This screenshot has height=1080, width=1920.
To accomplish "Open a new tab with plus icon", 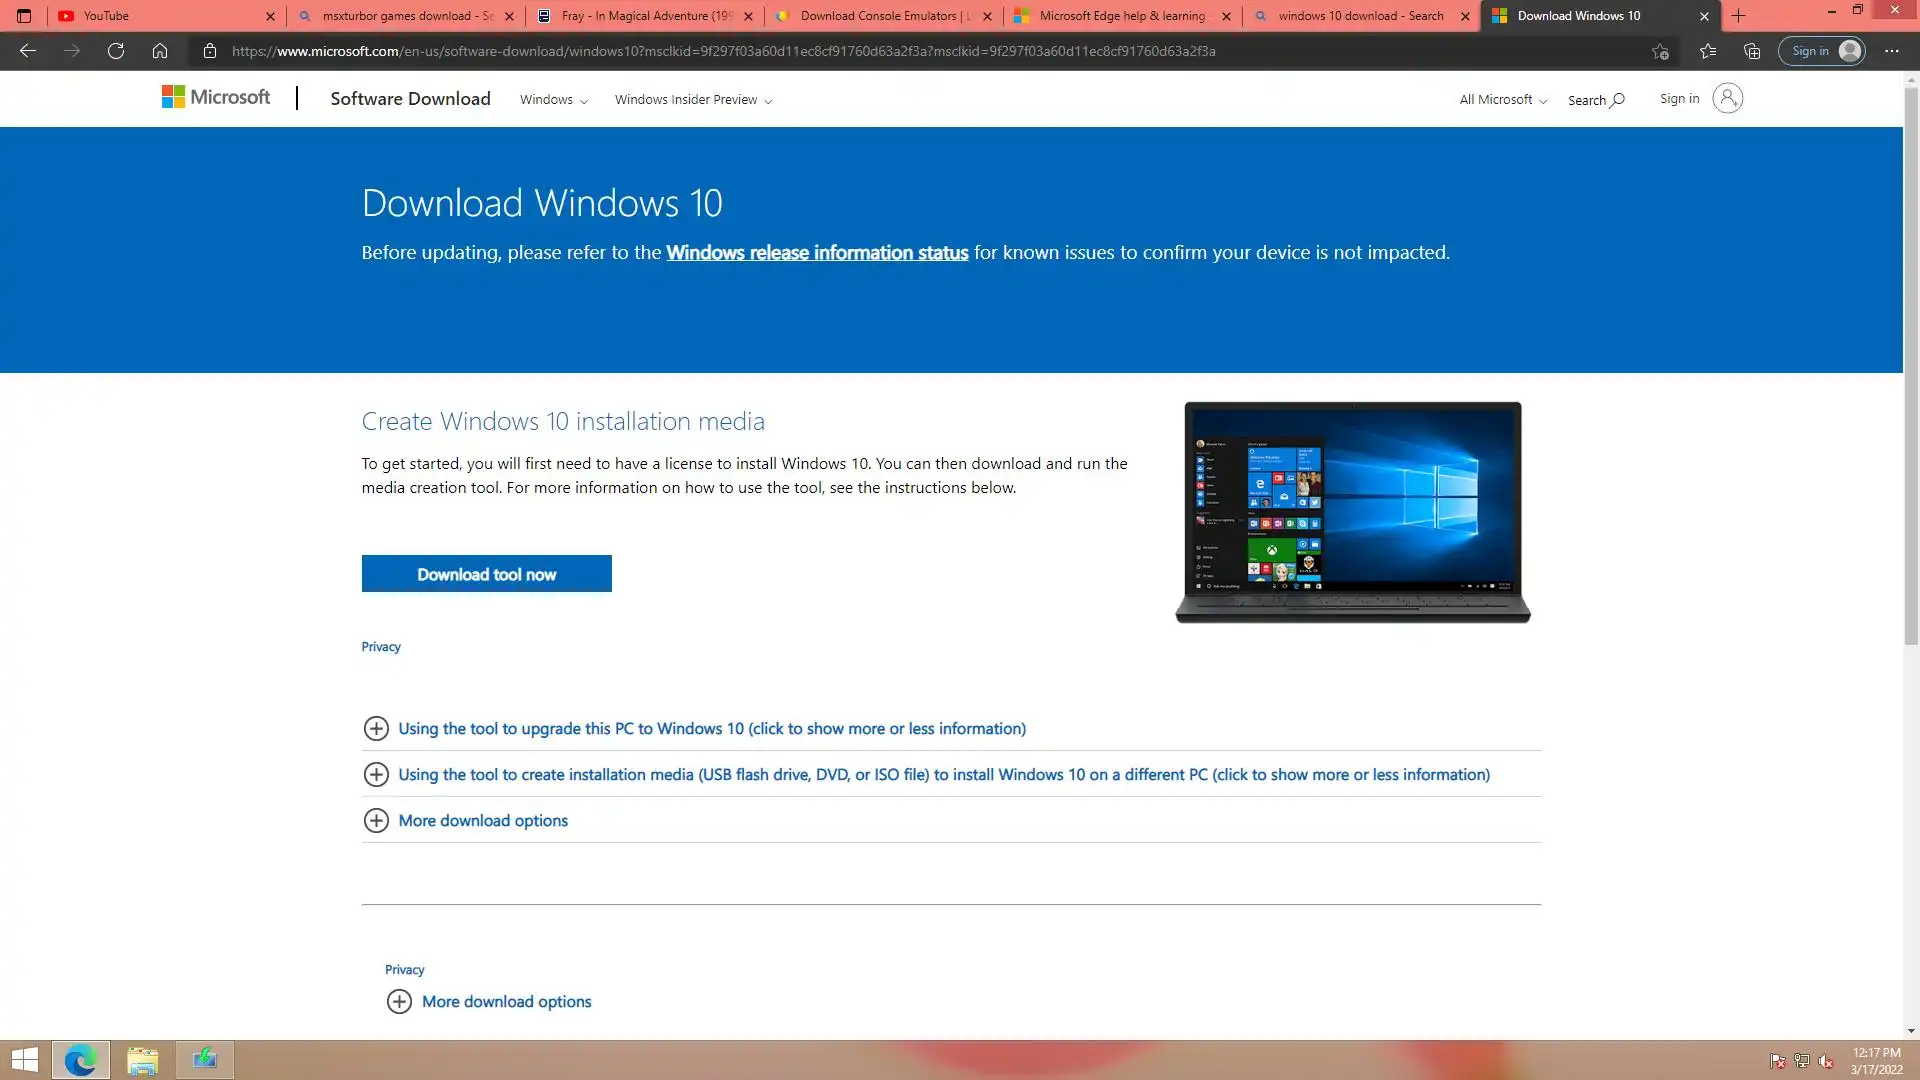I will click(1738, 16).
